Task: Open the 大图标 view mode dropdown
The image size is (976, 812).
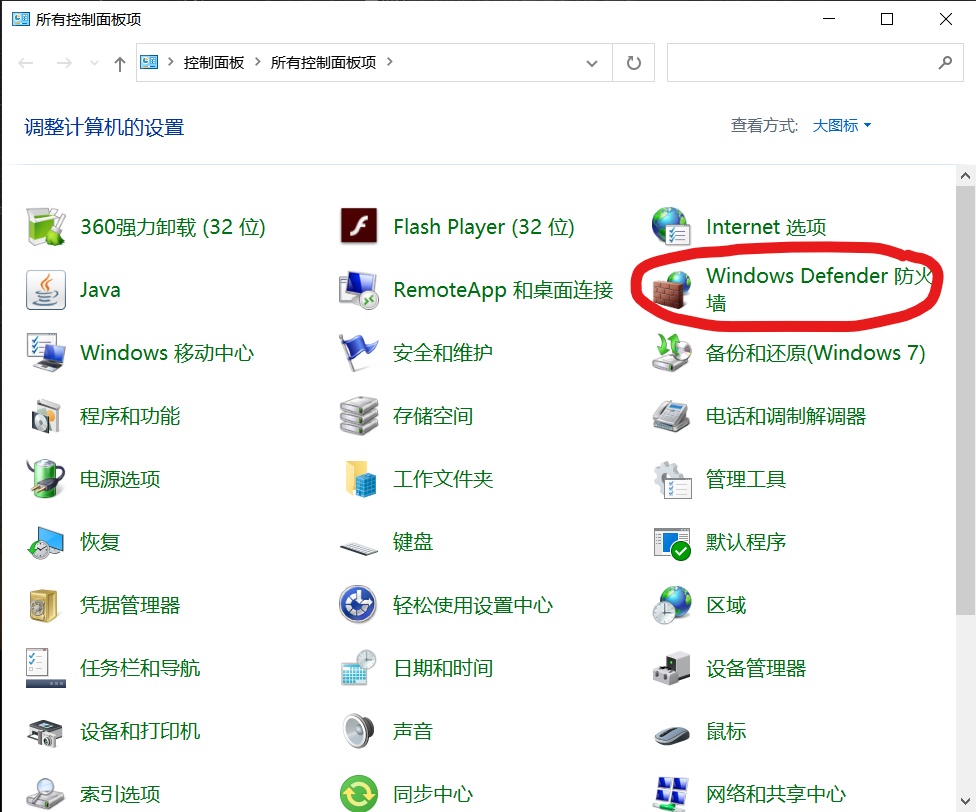Action: [842, 126]
